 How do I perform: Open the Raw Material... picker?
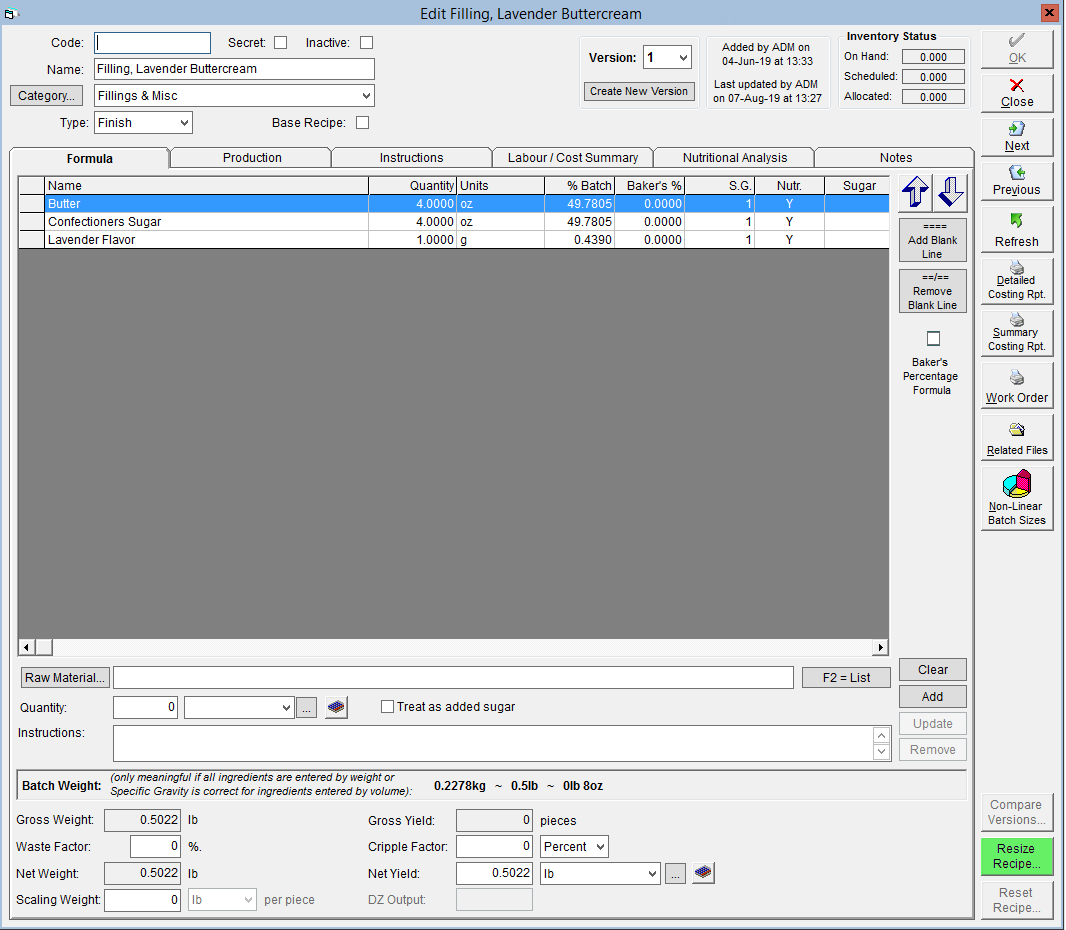[65, 678]
